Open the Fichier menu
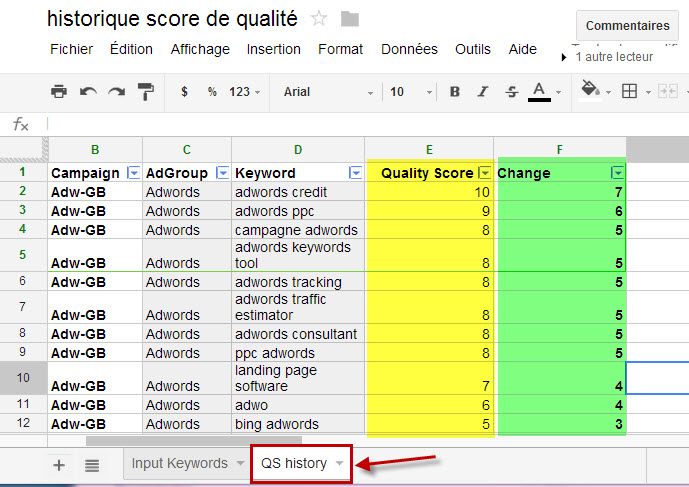The width and height of the screenshot is (689, 487). 72,49
